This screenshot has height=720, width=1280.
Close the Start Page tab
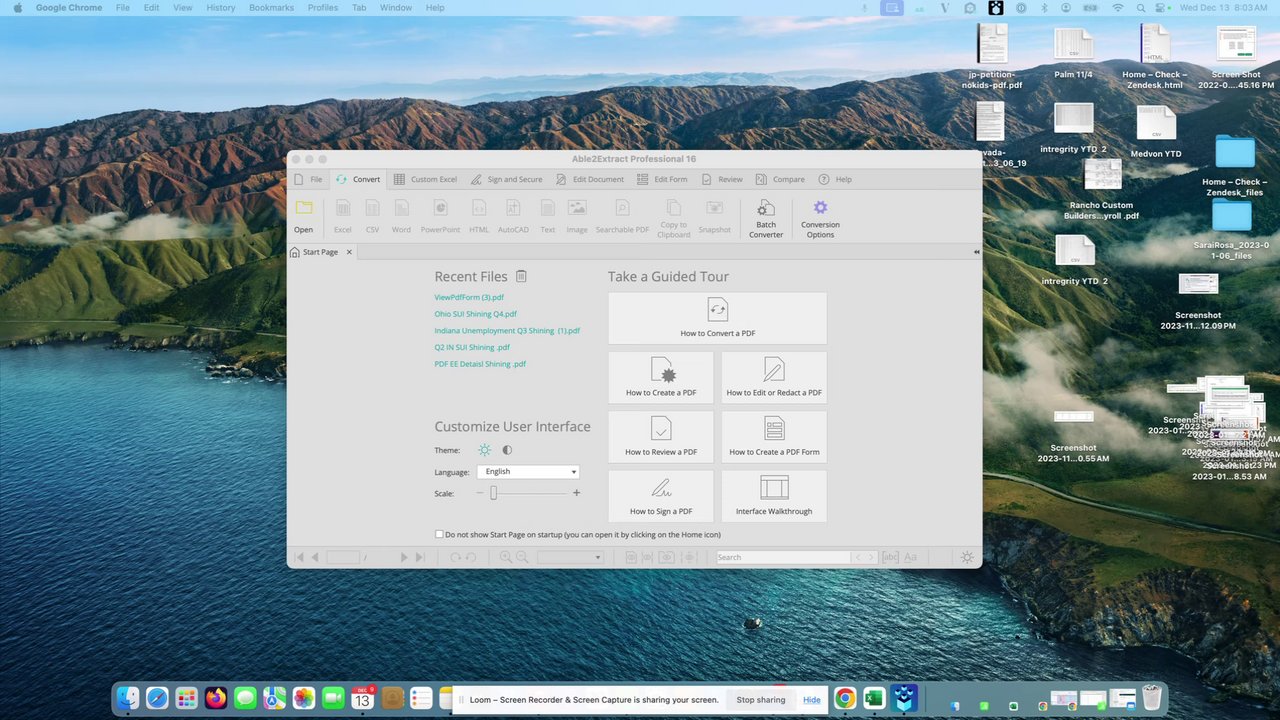tap(349, 252)
